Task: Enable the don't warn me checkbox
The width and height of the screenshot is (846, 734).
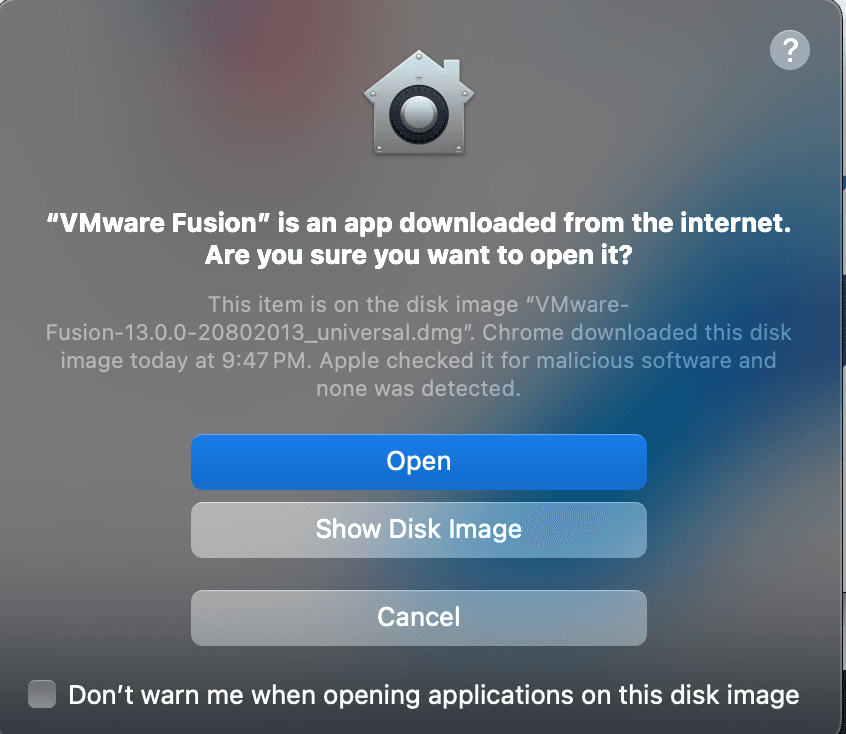Action: [x=42, y=694]
